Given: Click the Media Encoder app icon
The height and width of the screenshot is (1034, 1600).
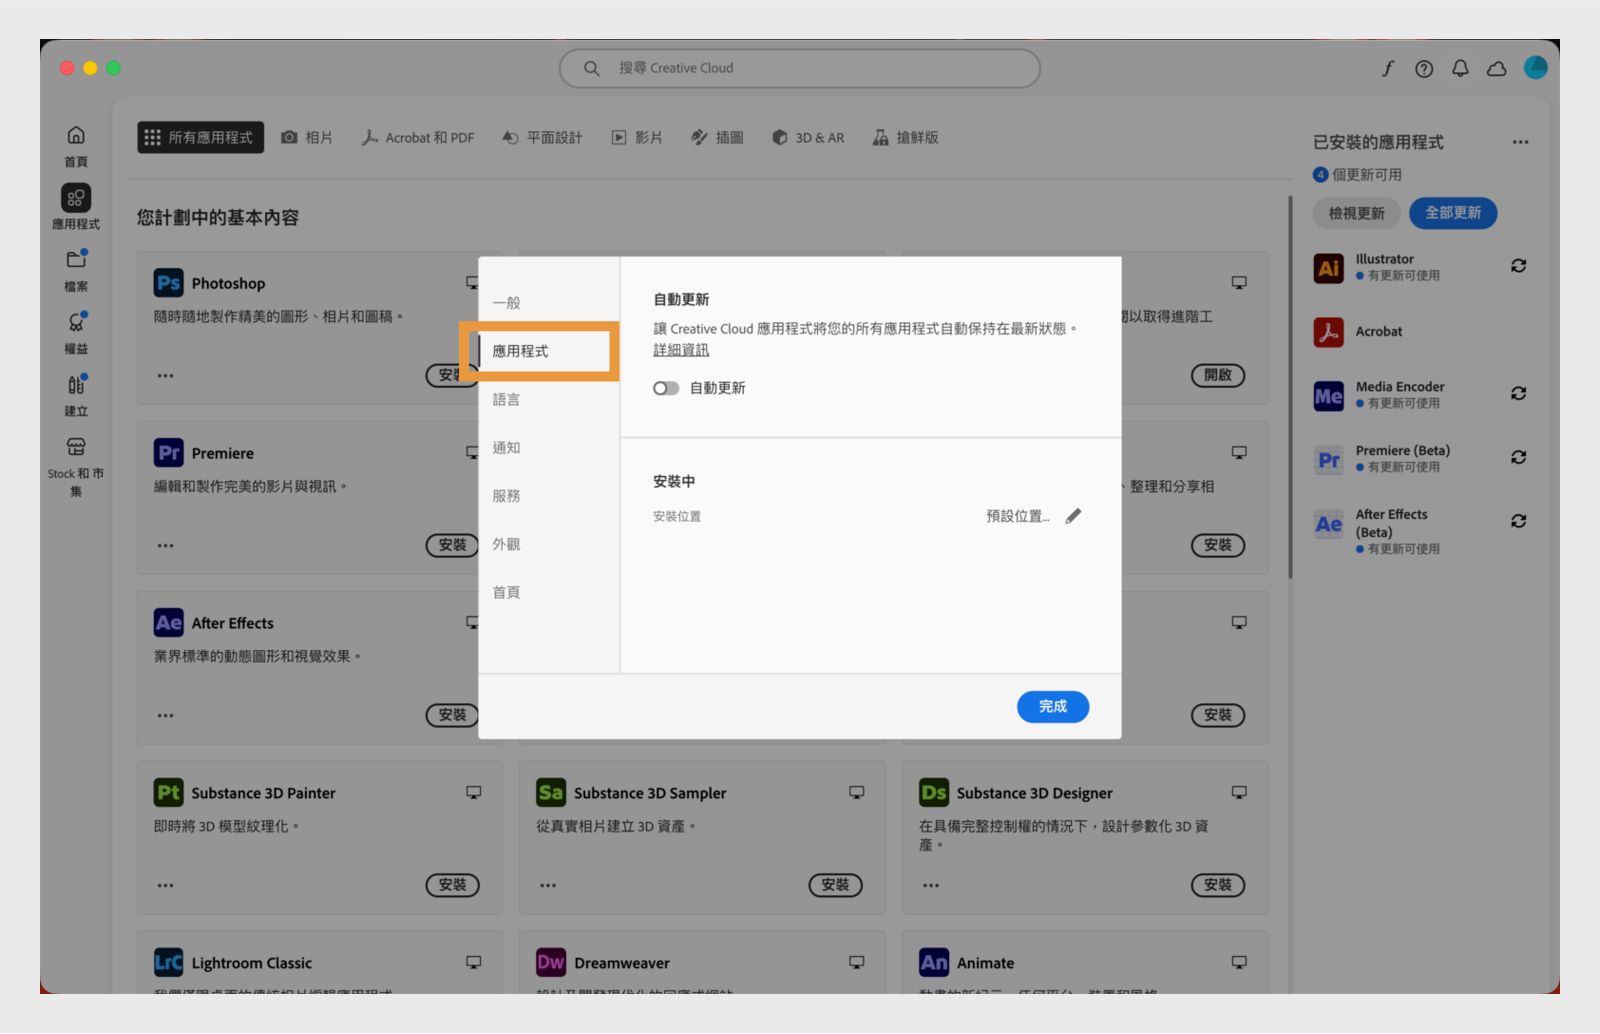Looking at the screenshot, I should [1328, 396].
